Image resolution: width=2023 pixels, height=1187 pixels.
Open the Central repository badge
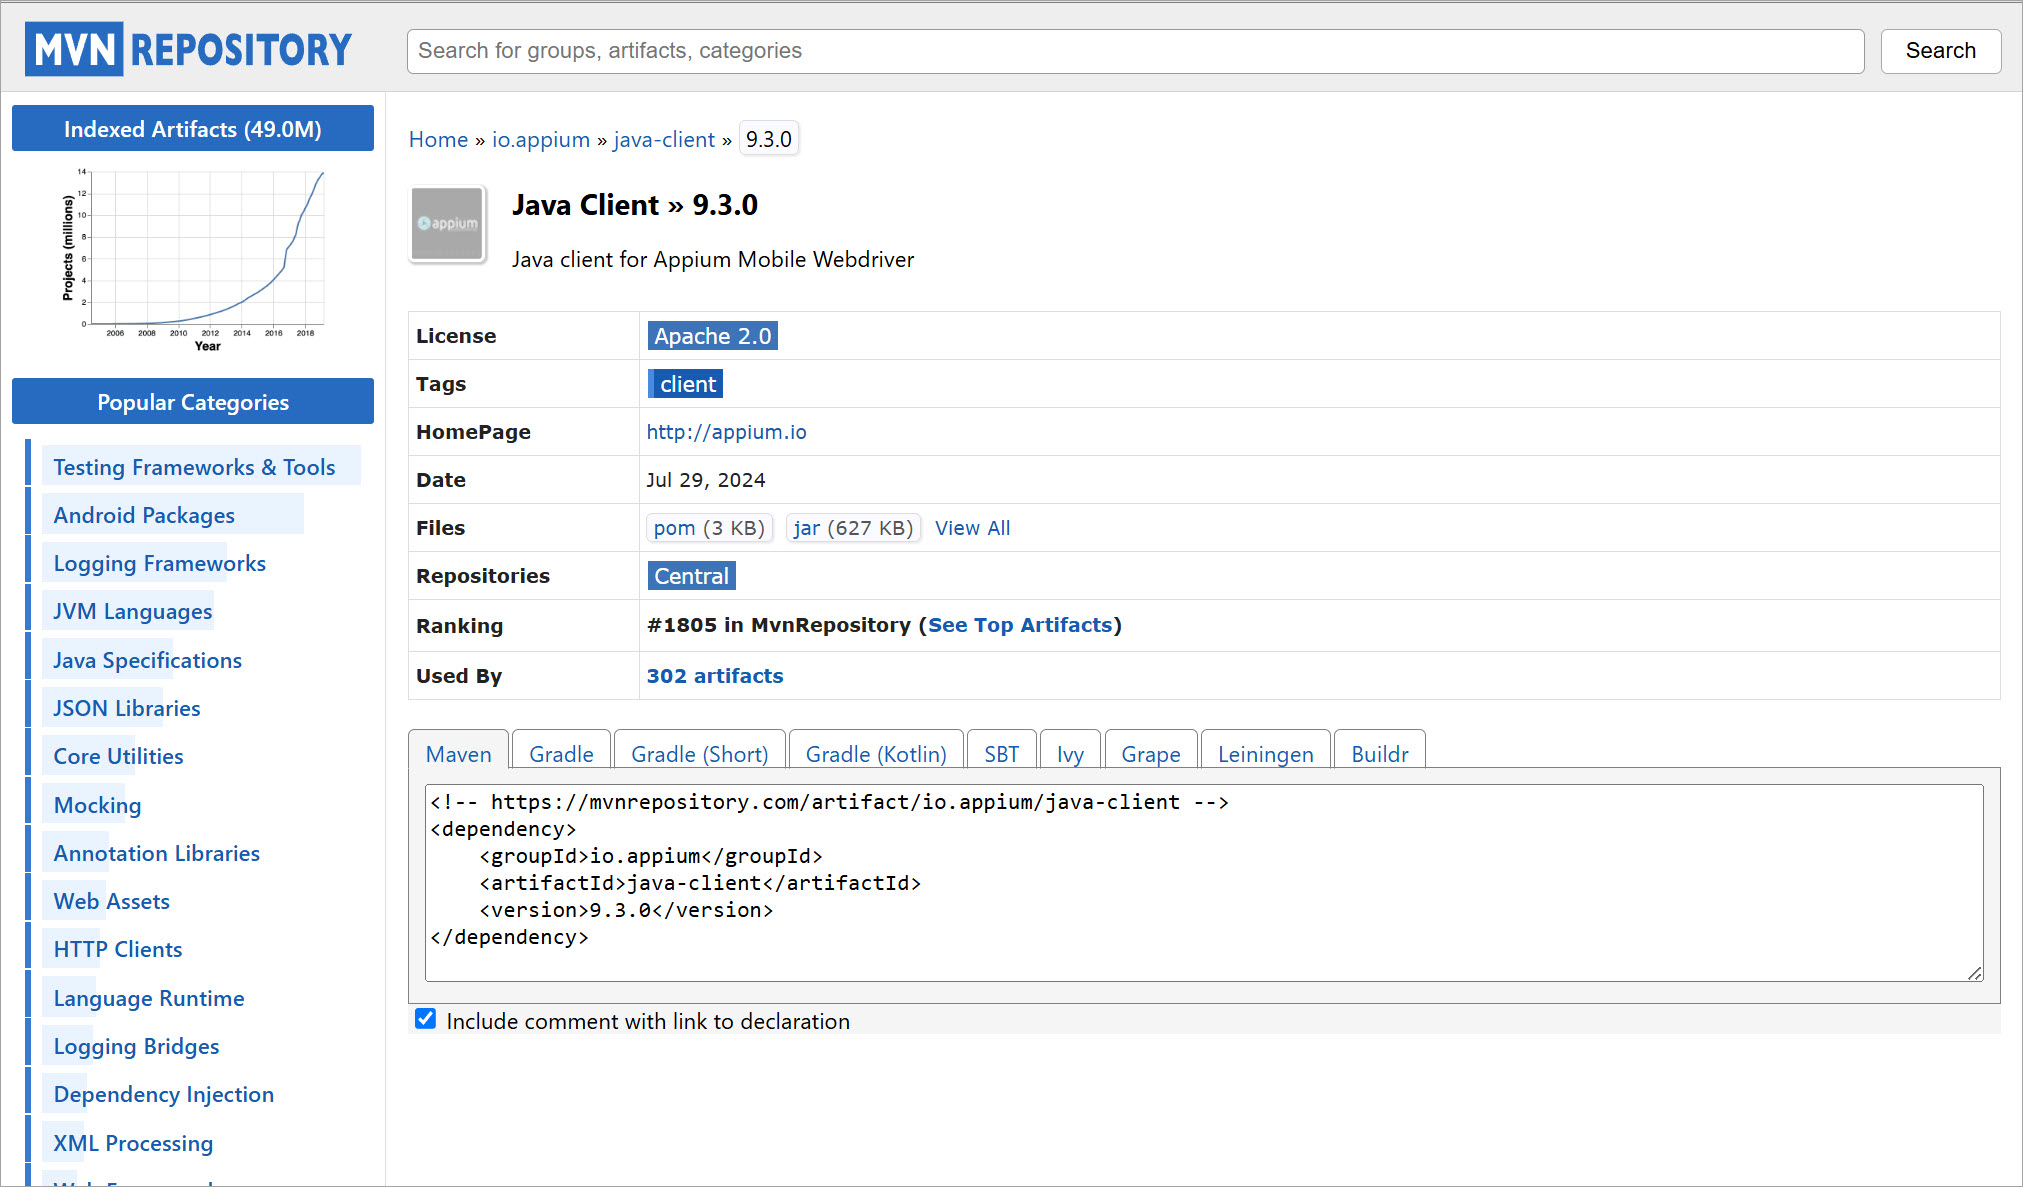(691, 576)
